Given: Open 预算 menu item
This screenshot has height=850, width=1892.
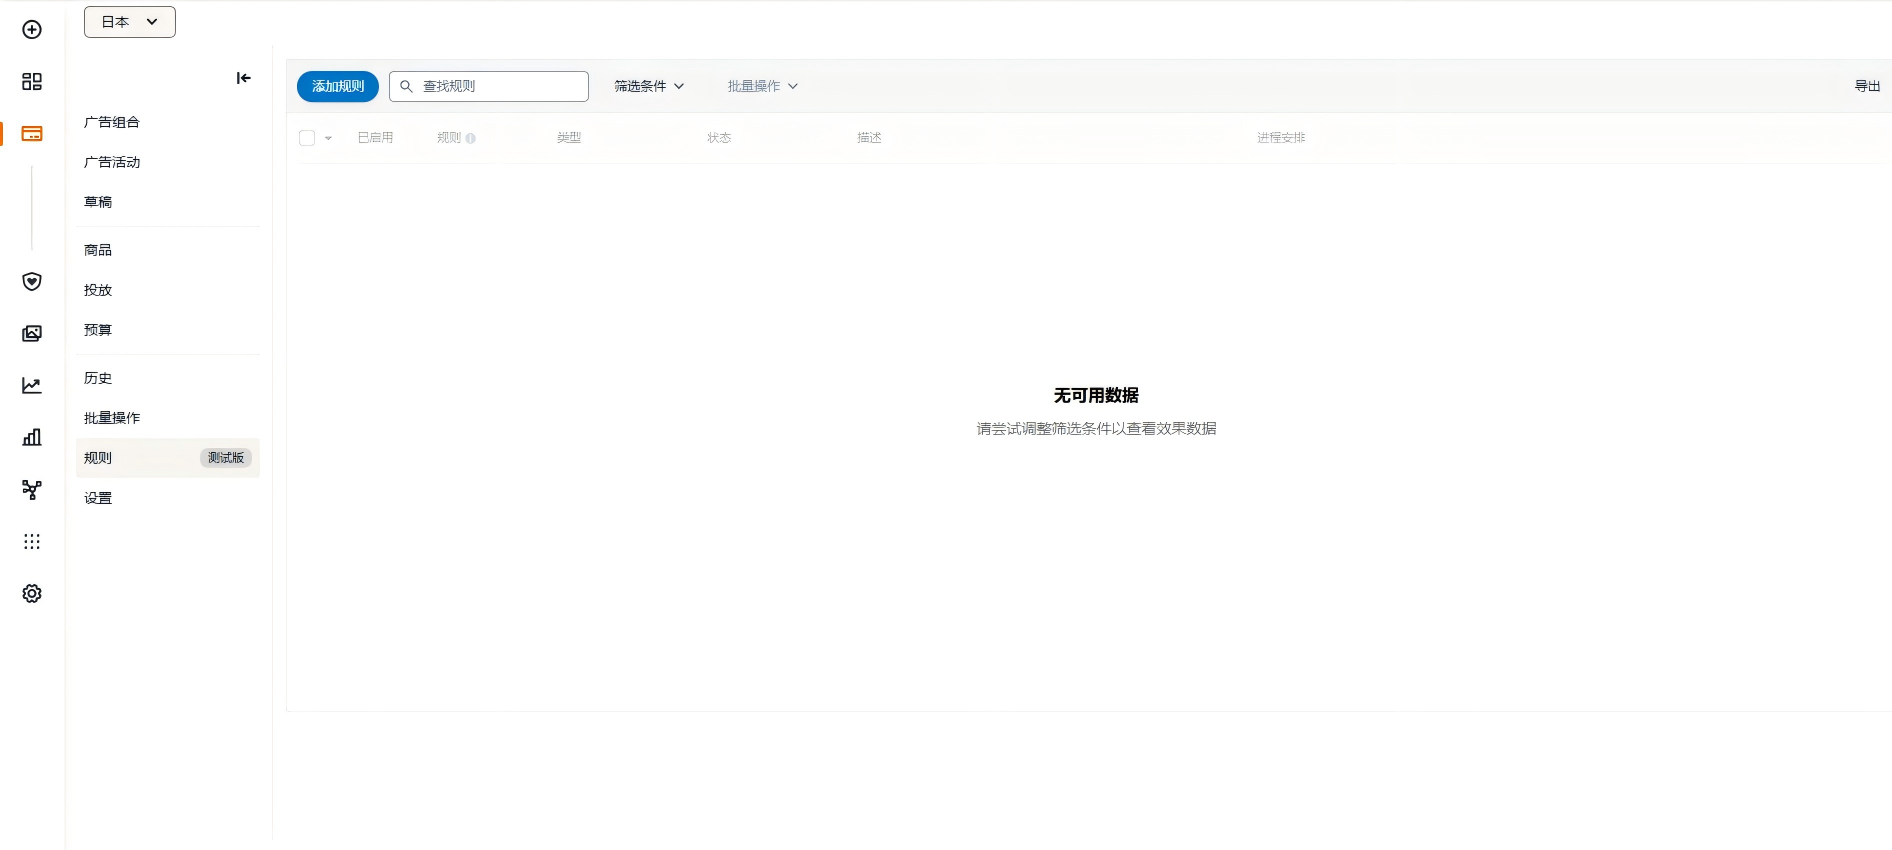Looking at the screenshot, I should 98,330.
